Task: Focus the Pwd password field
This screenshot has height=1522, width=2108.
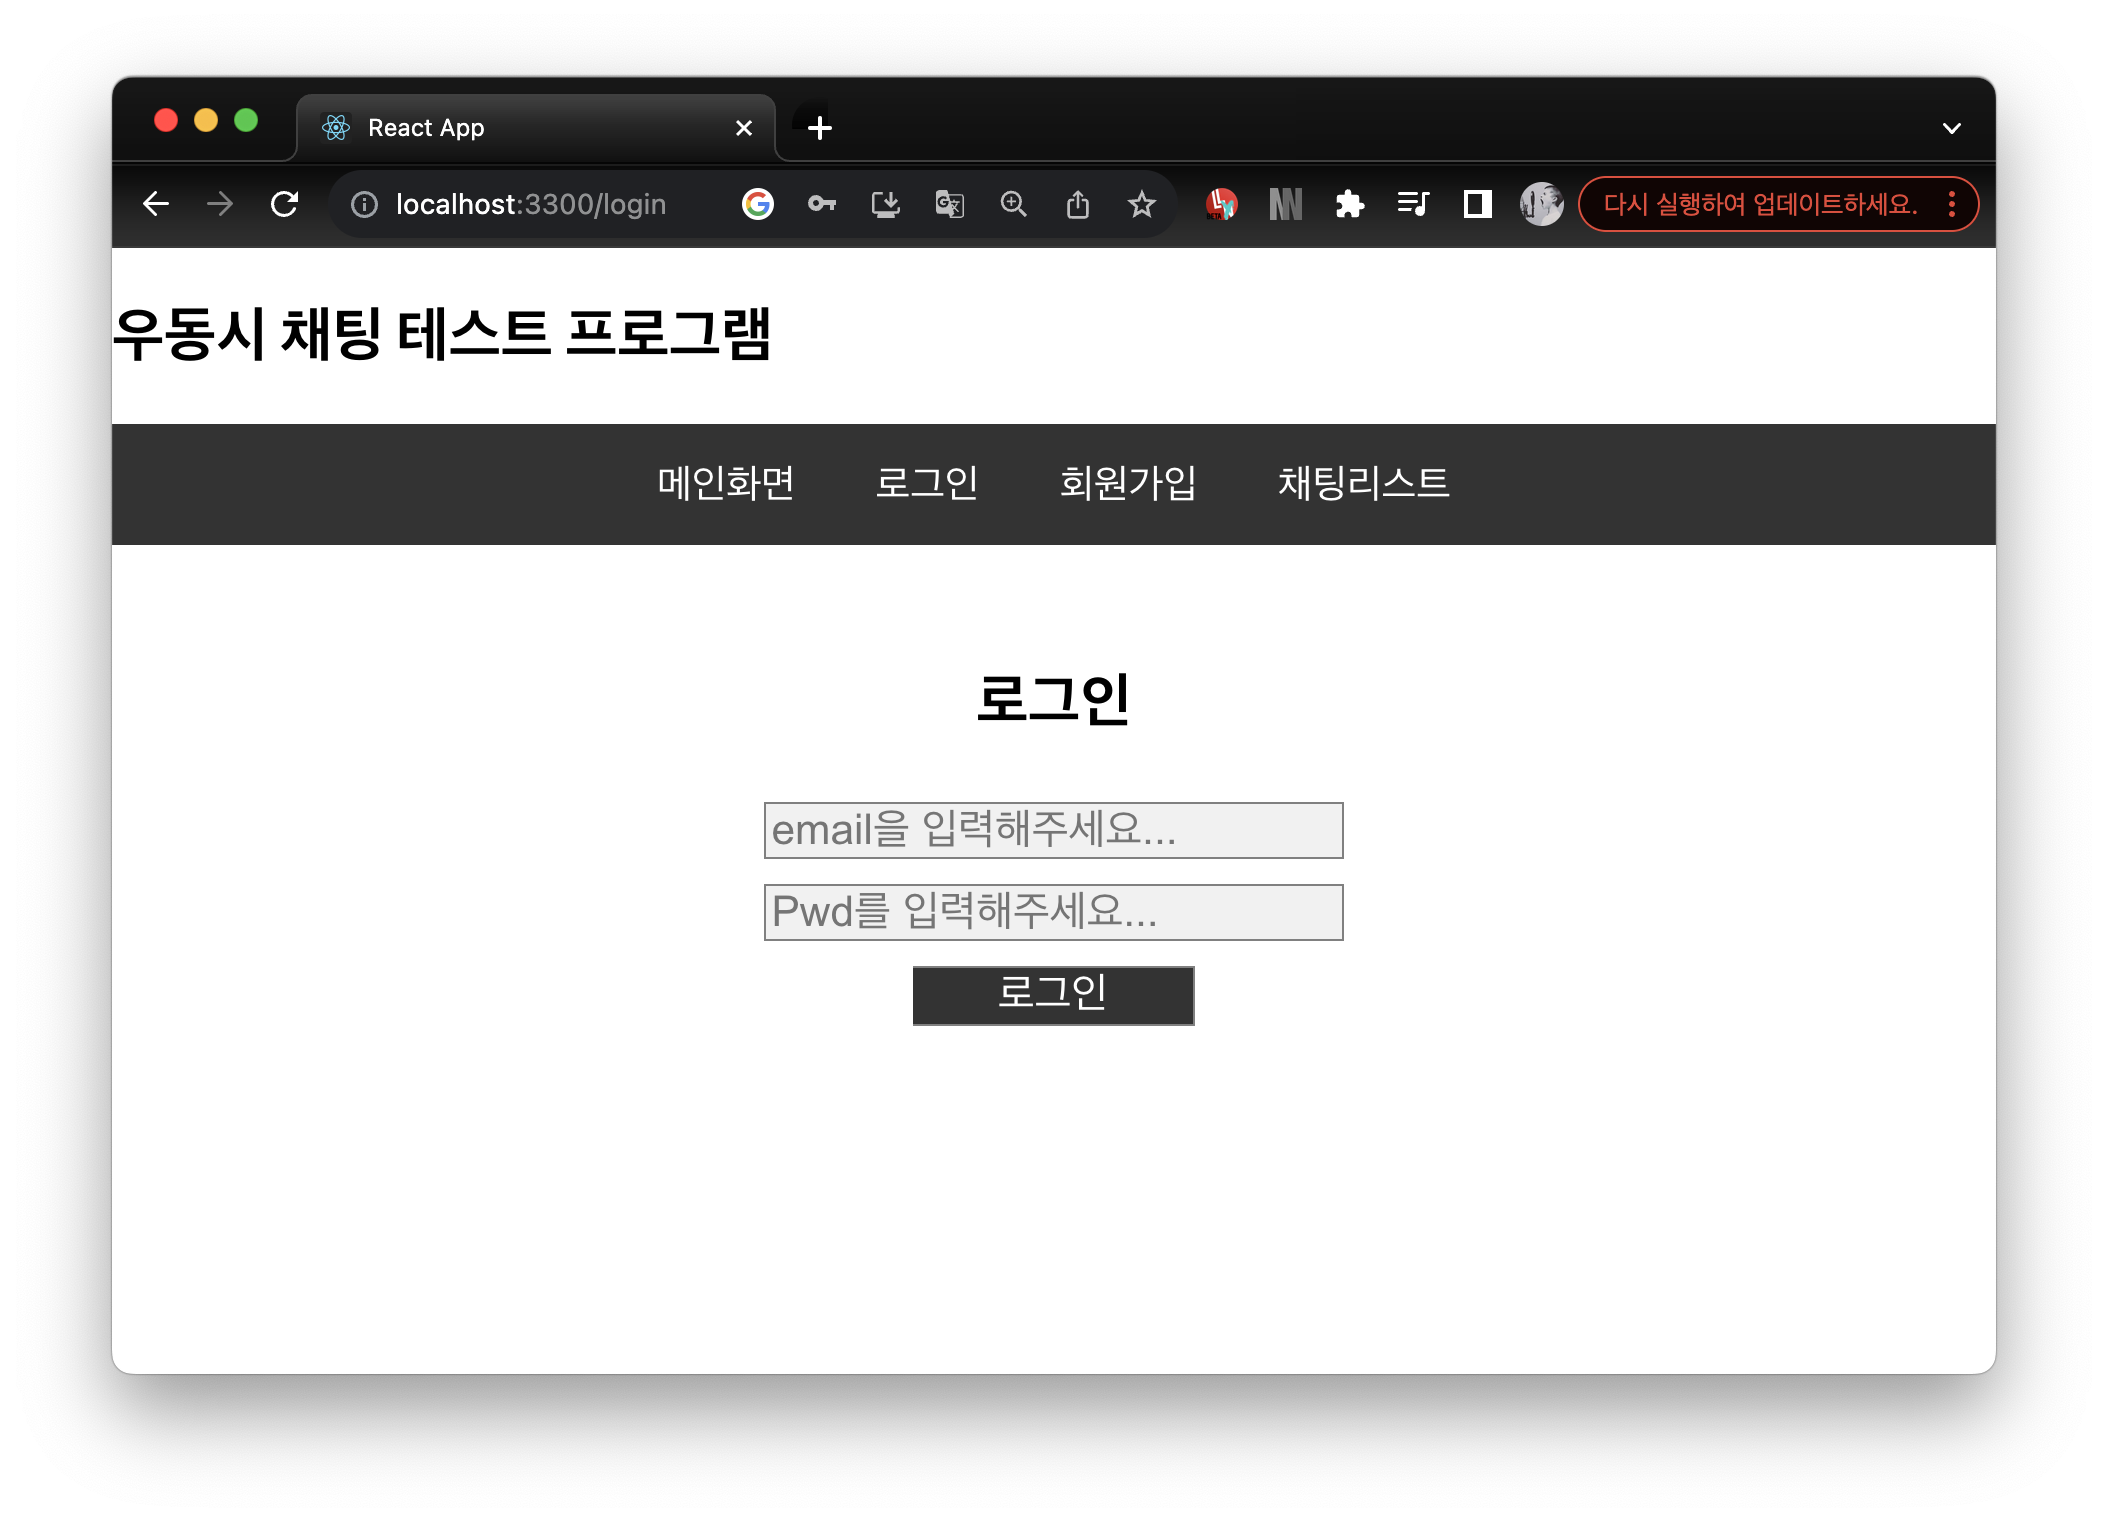Action: 1053,912
